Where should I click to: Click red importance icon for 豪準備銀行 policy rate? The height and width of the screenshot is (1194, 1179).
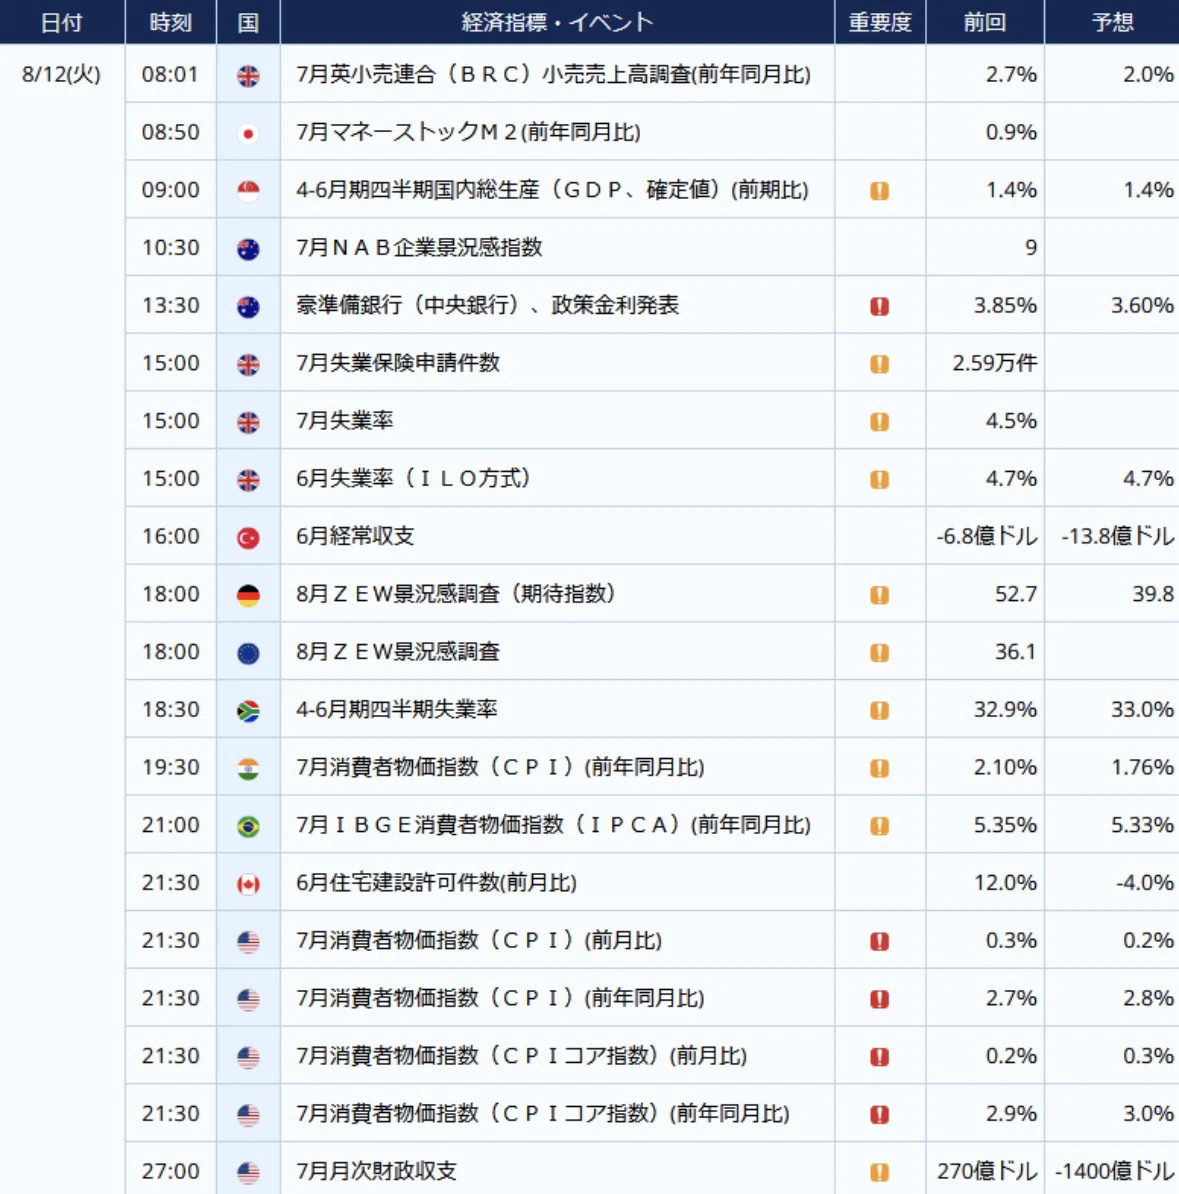point(880,306)
